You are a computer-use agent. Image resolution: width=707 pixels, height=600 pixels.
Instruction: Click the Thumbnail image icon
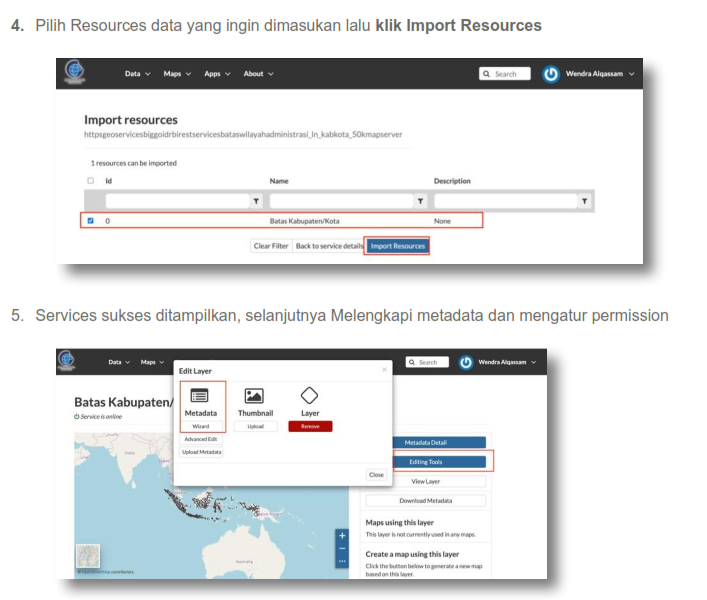click(x=254, y=396)
